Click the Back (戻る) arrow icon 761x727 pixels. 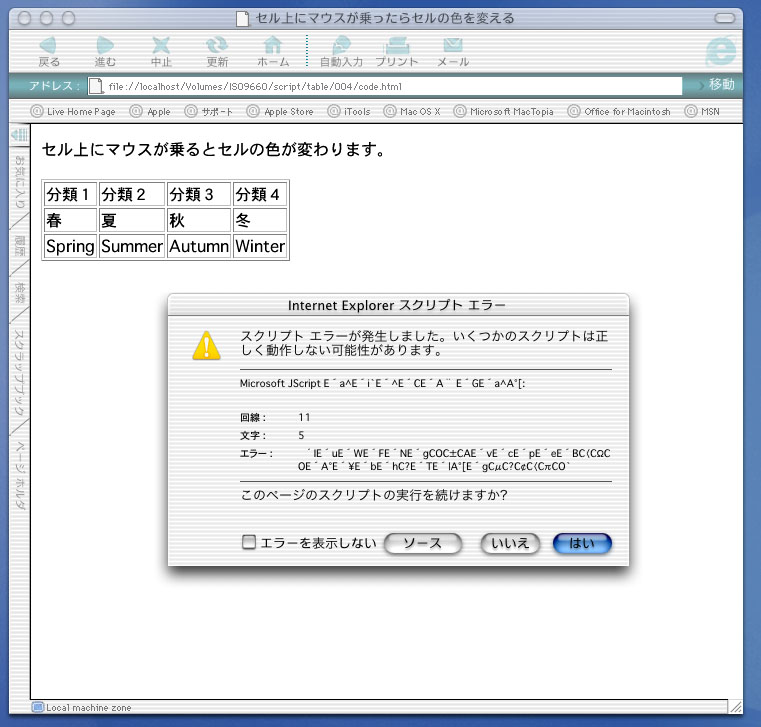pyautogui.click(x=48, y=45)
